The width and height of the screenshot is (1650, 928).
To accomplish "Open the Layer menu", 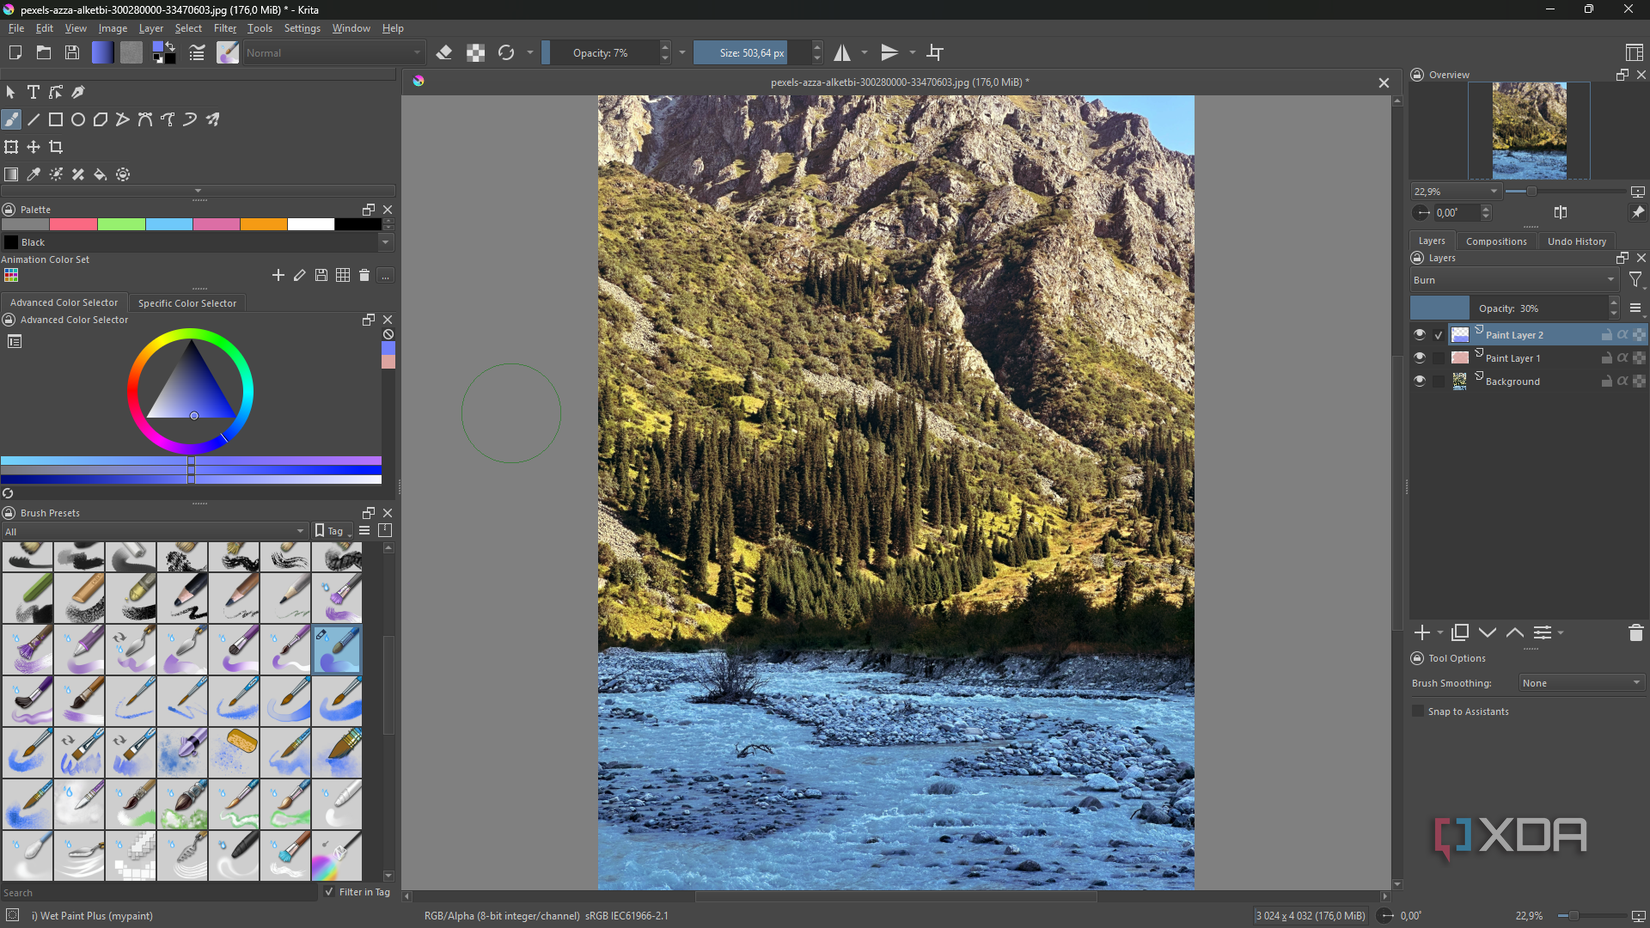I will click(151, 28).
